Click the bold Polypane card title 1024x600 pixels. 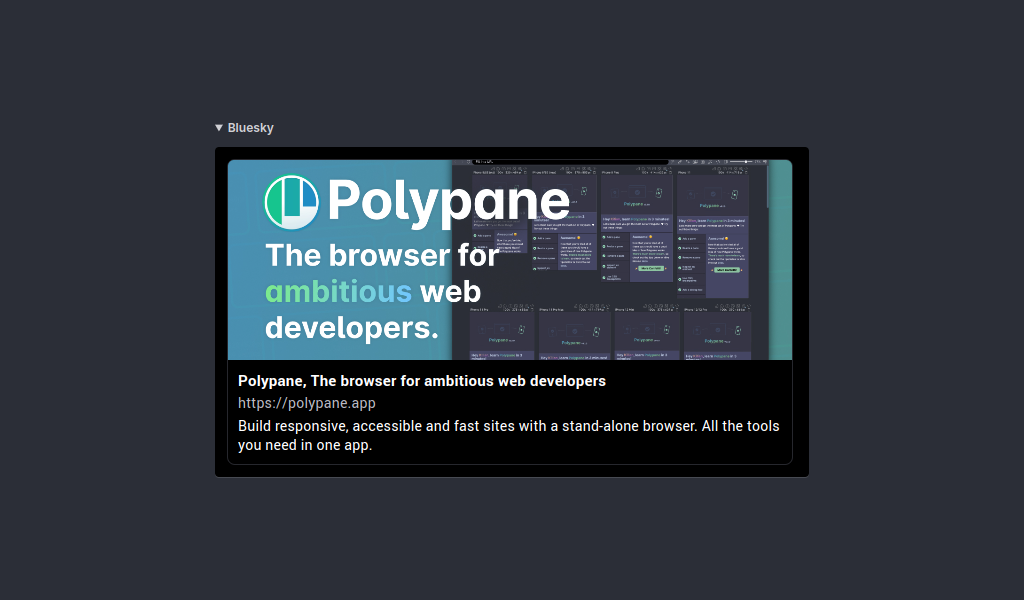click(x=422, y=381)
